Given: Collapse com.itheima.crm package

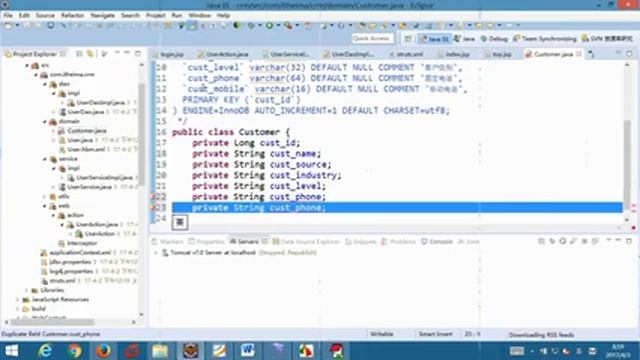Looking at the screenshot, I should click(x=36, y=75).
